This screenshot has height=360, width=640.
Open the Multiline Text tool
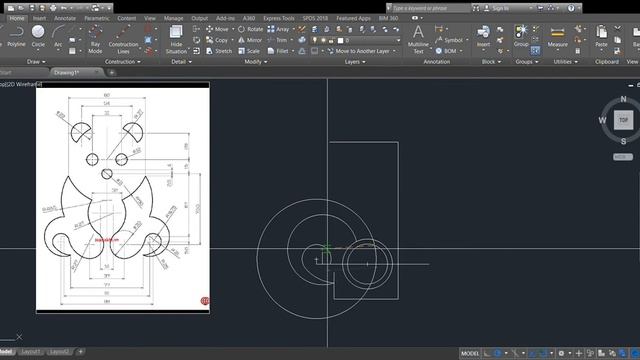tap(418, 40)
